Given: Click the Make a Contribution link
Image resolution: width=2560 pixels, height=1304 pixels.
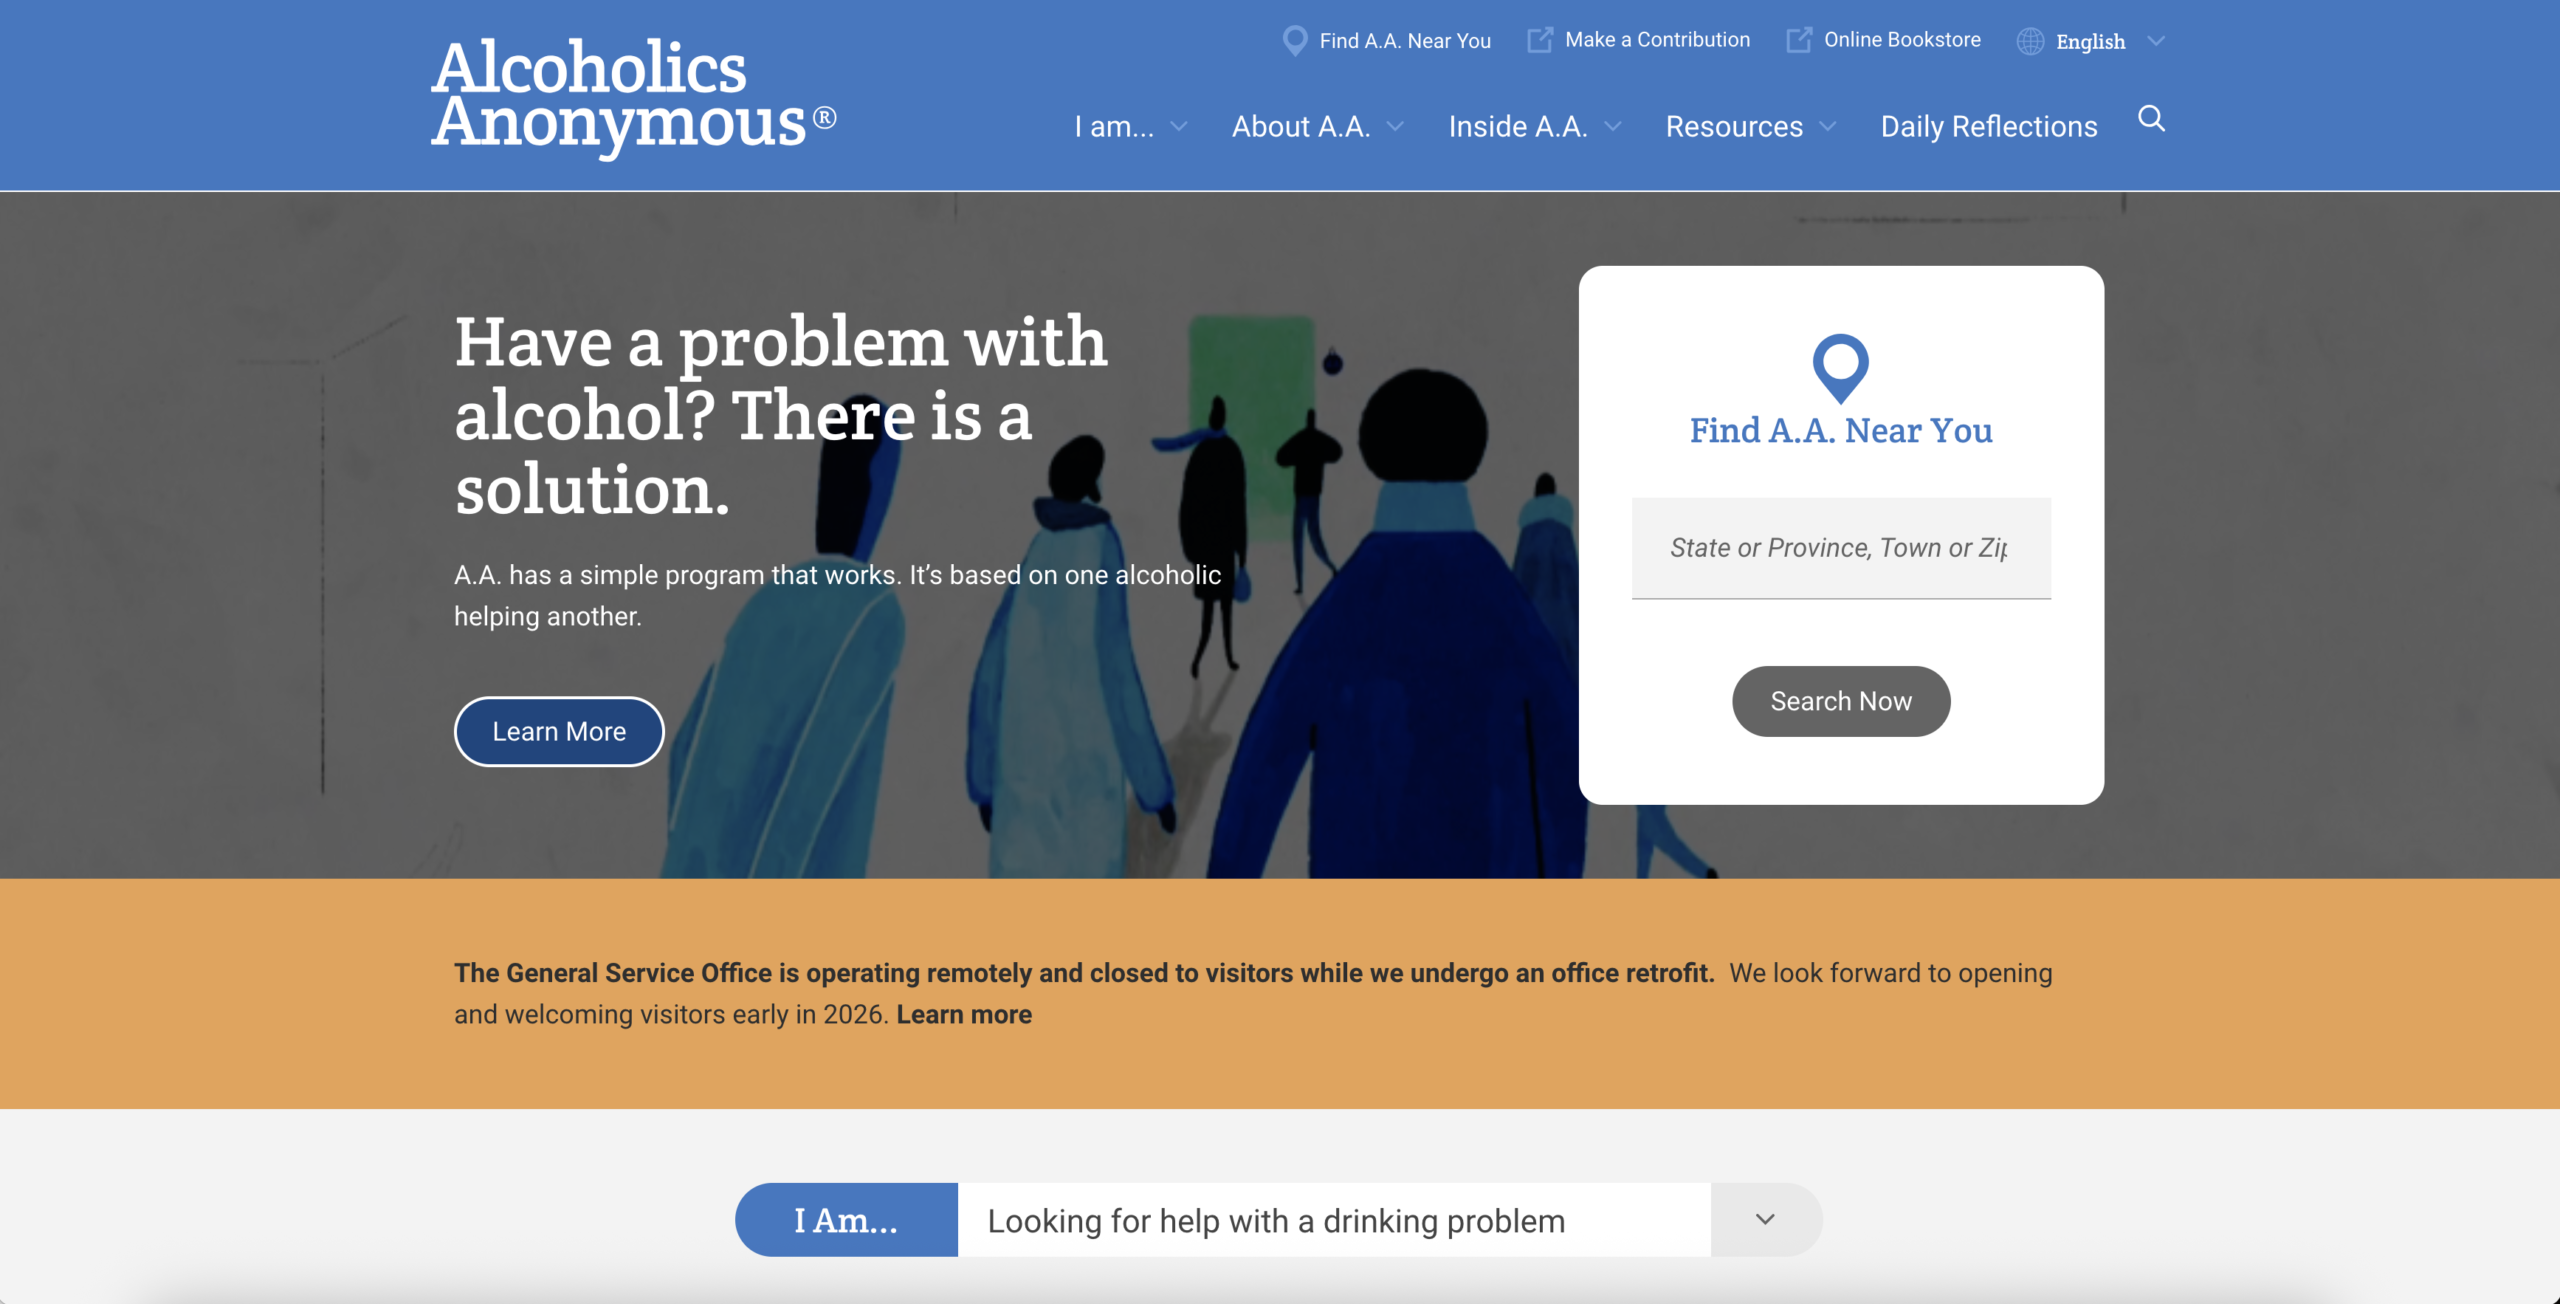Looking at the screenshot, I should tap(1656, 39).
